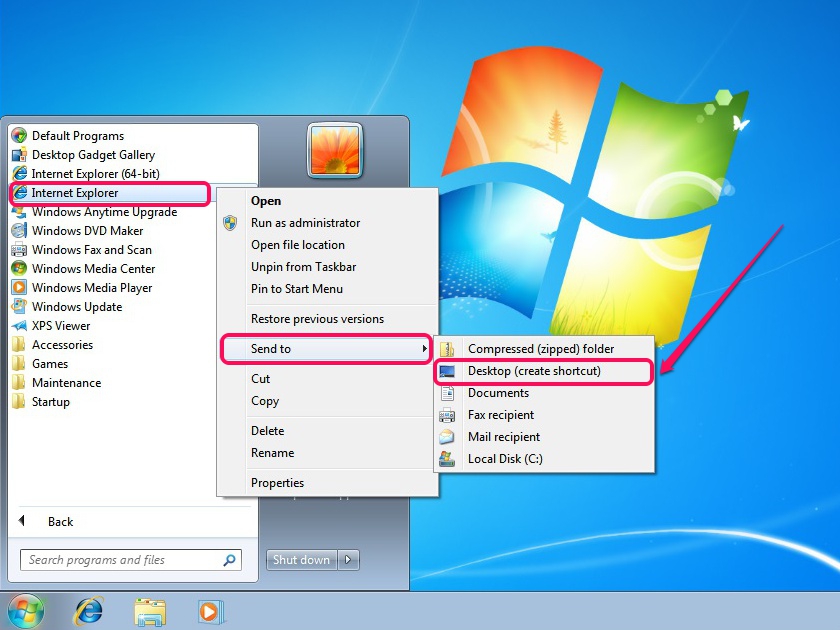840x630 pixels.
Task: Open Windows Media Player from the taskbar
Action: pyautogui.click(x=210, y=610)
